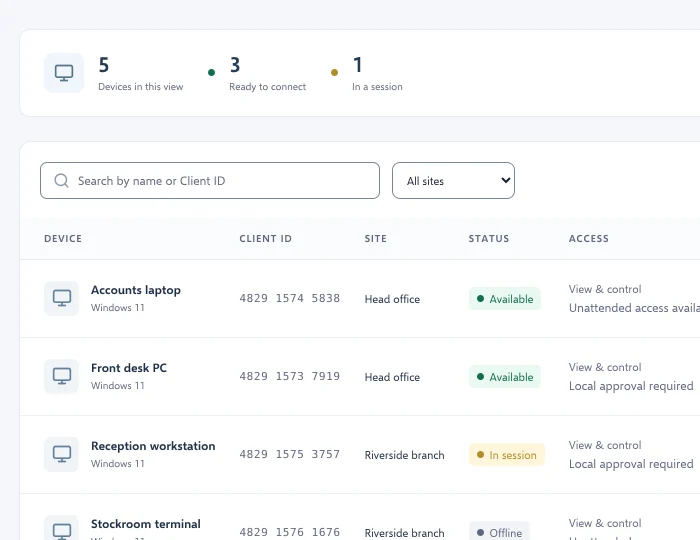Click the CLIENT ID column header
Viewport: 700px width, 540px height.
[x=266, y=239]
